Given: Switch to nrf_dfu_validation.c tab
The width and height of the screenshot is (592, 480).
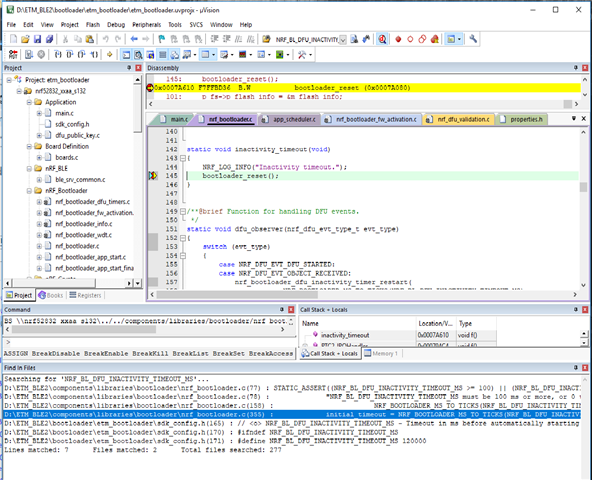Looking at the screenshot, I should [x=459, y=119].
